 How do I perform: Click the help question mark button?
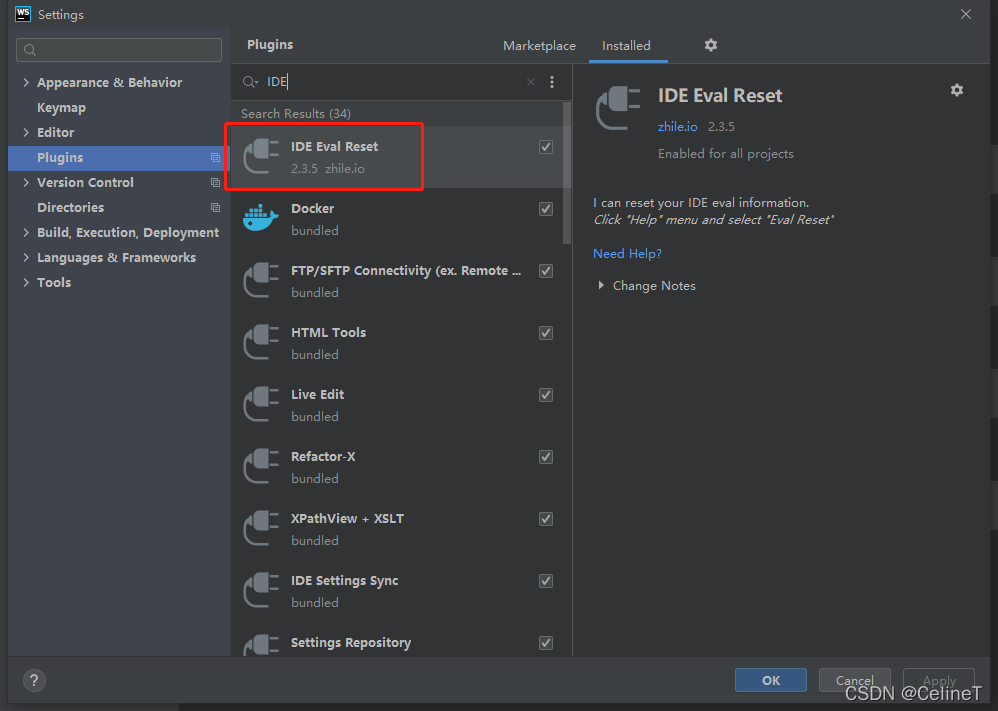click(34, 680)
